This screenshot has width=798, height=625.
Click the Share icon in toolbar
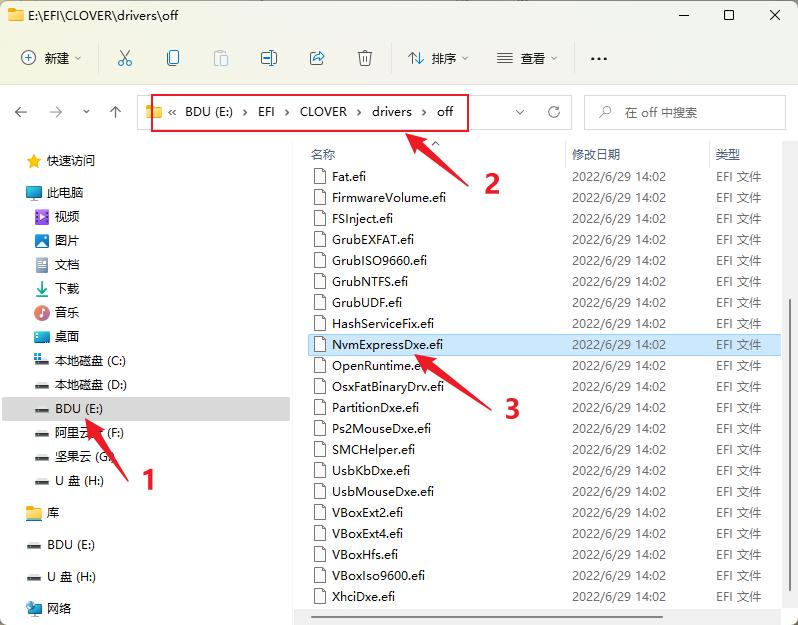pos(317,58)
